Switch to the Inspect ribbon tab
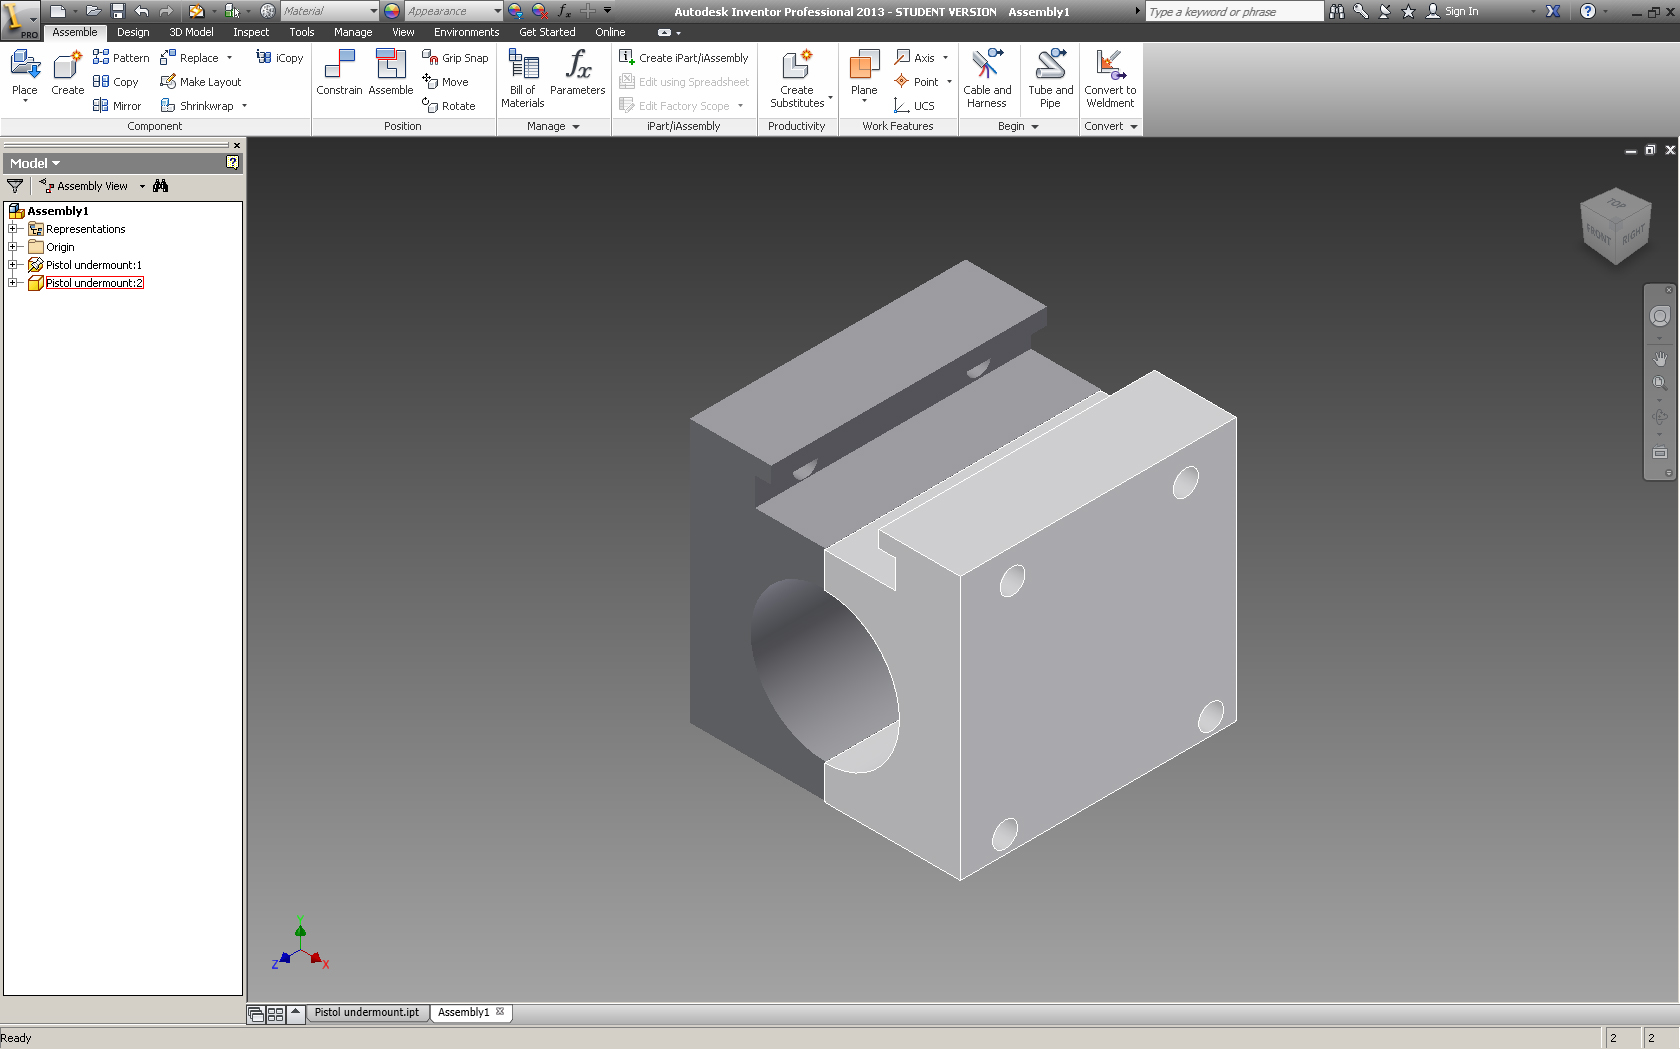 (251, 32)
